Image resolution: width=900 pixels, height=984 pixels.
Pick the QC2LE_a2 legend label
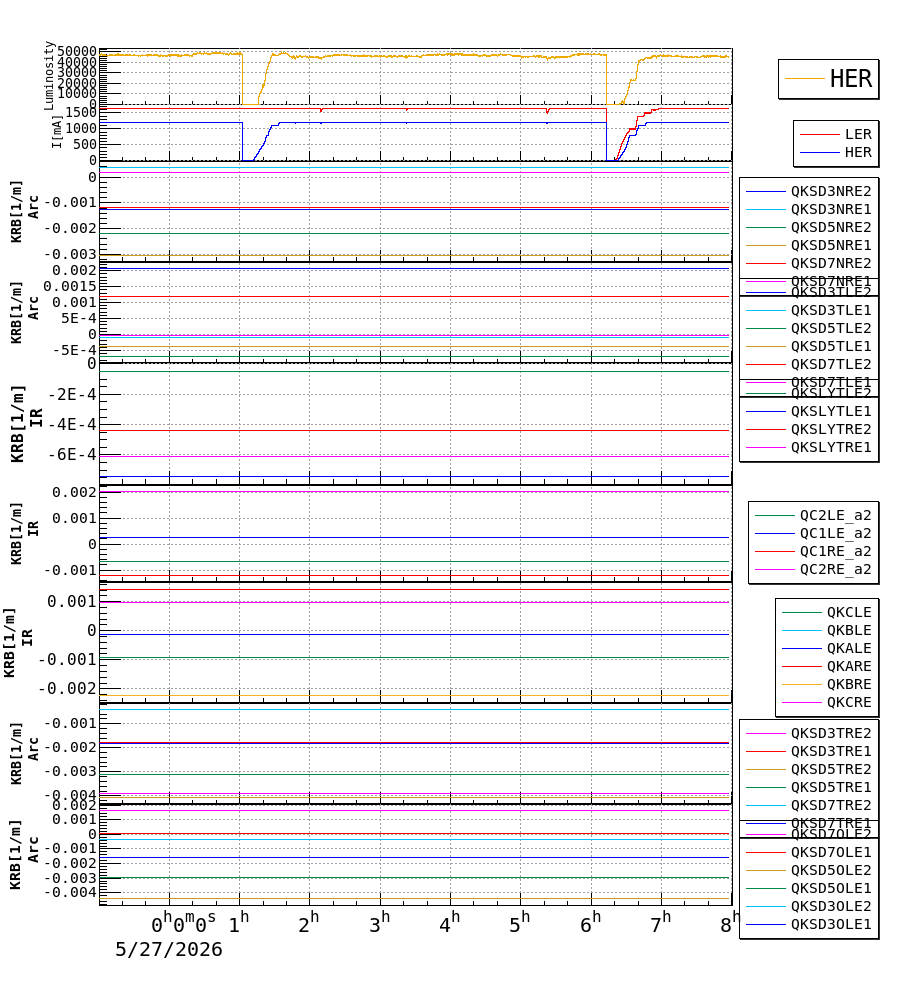coord(835,516)
